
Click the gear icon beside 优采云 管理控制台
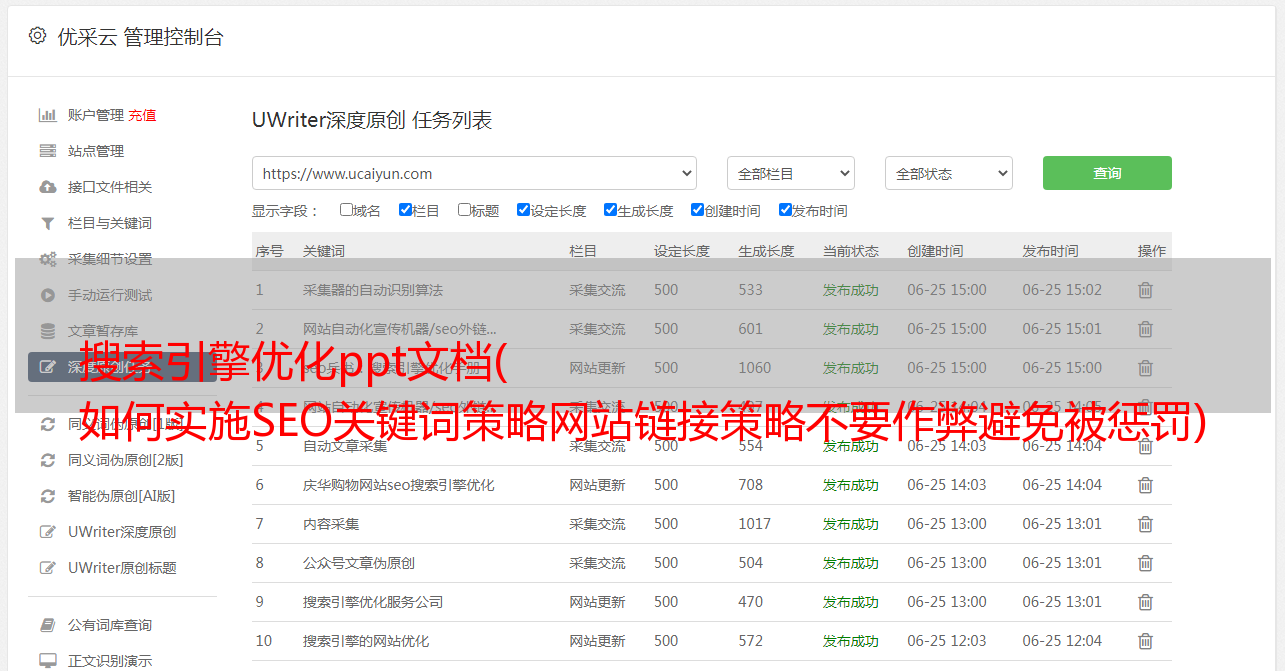tap(37, 36)
